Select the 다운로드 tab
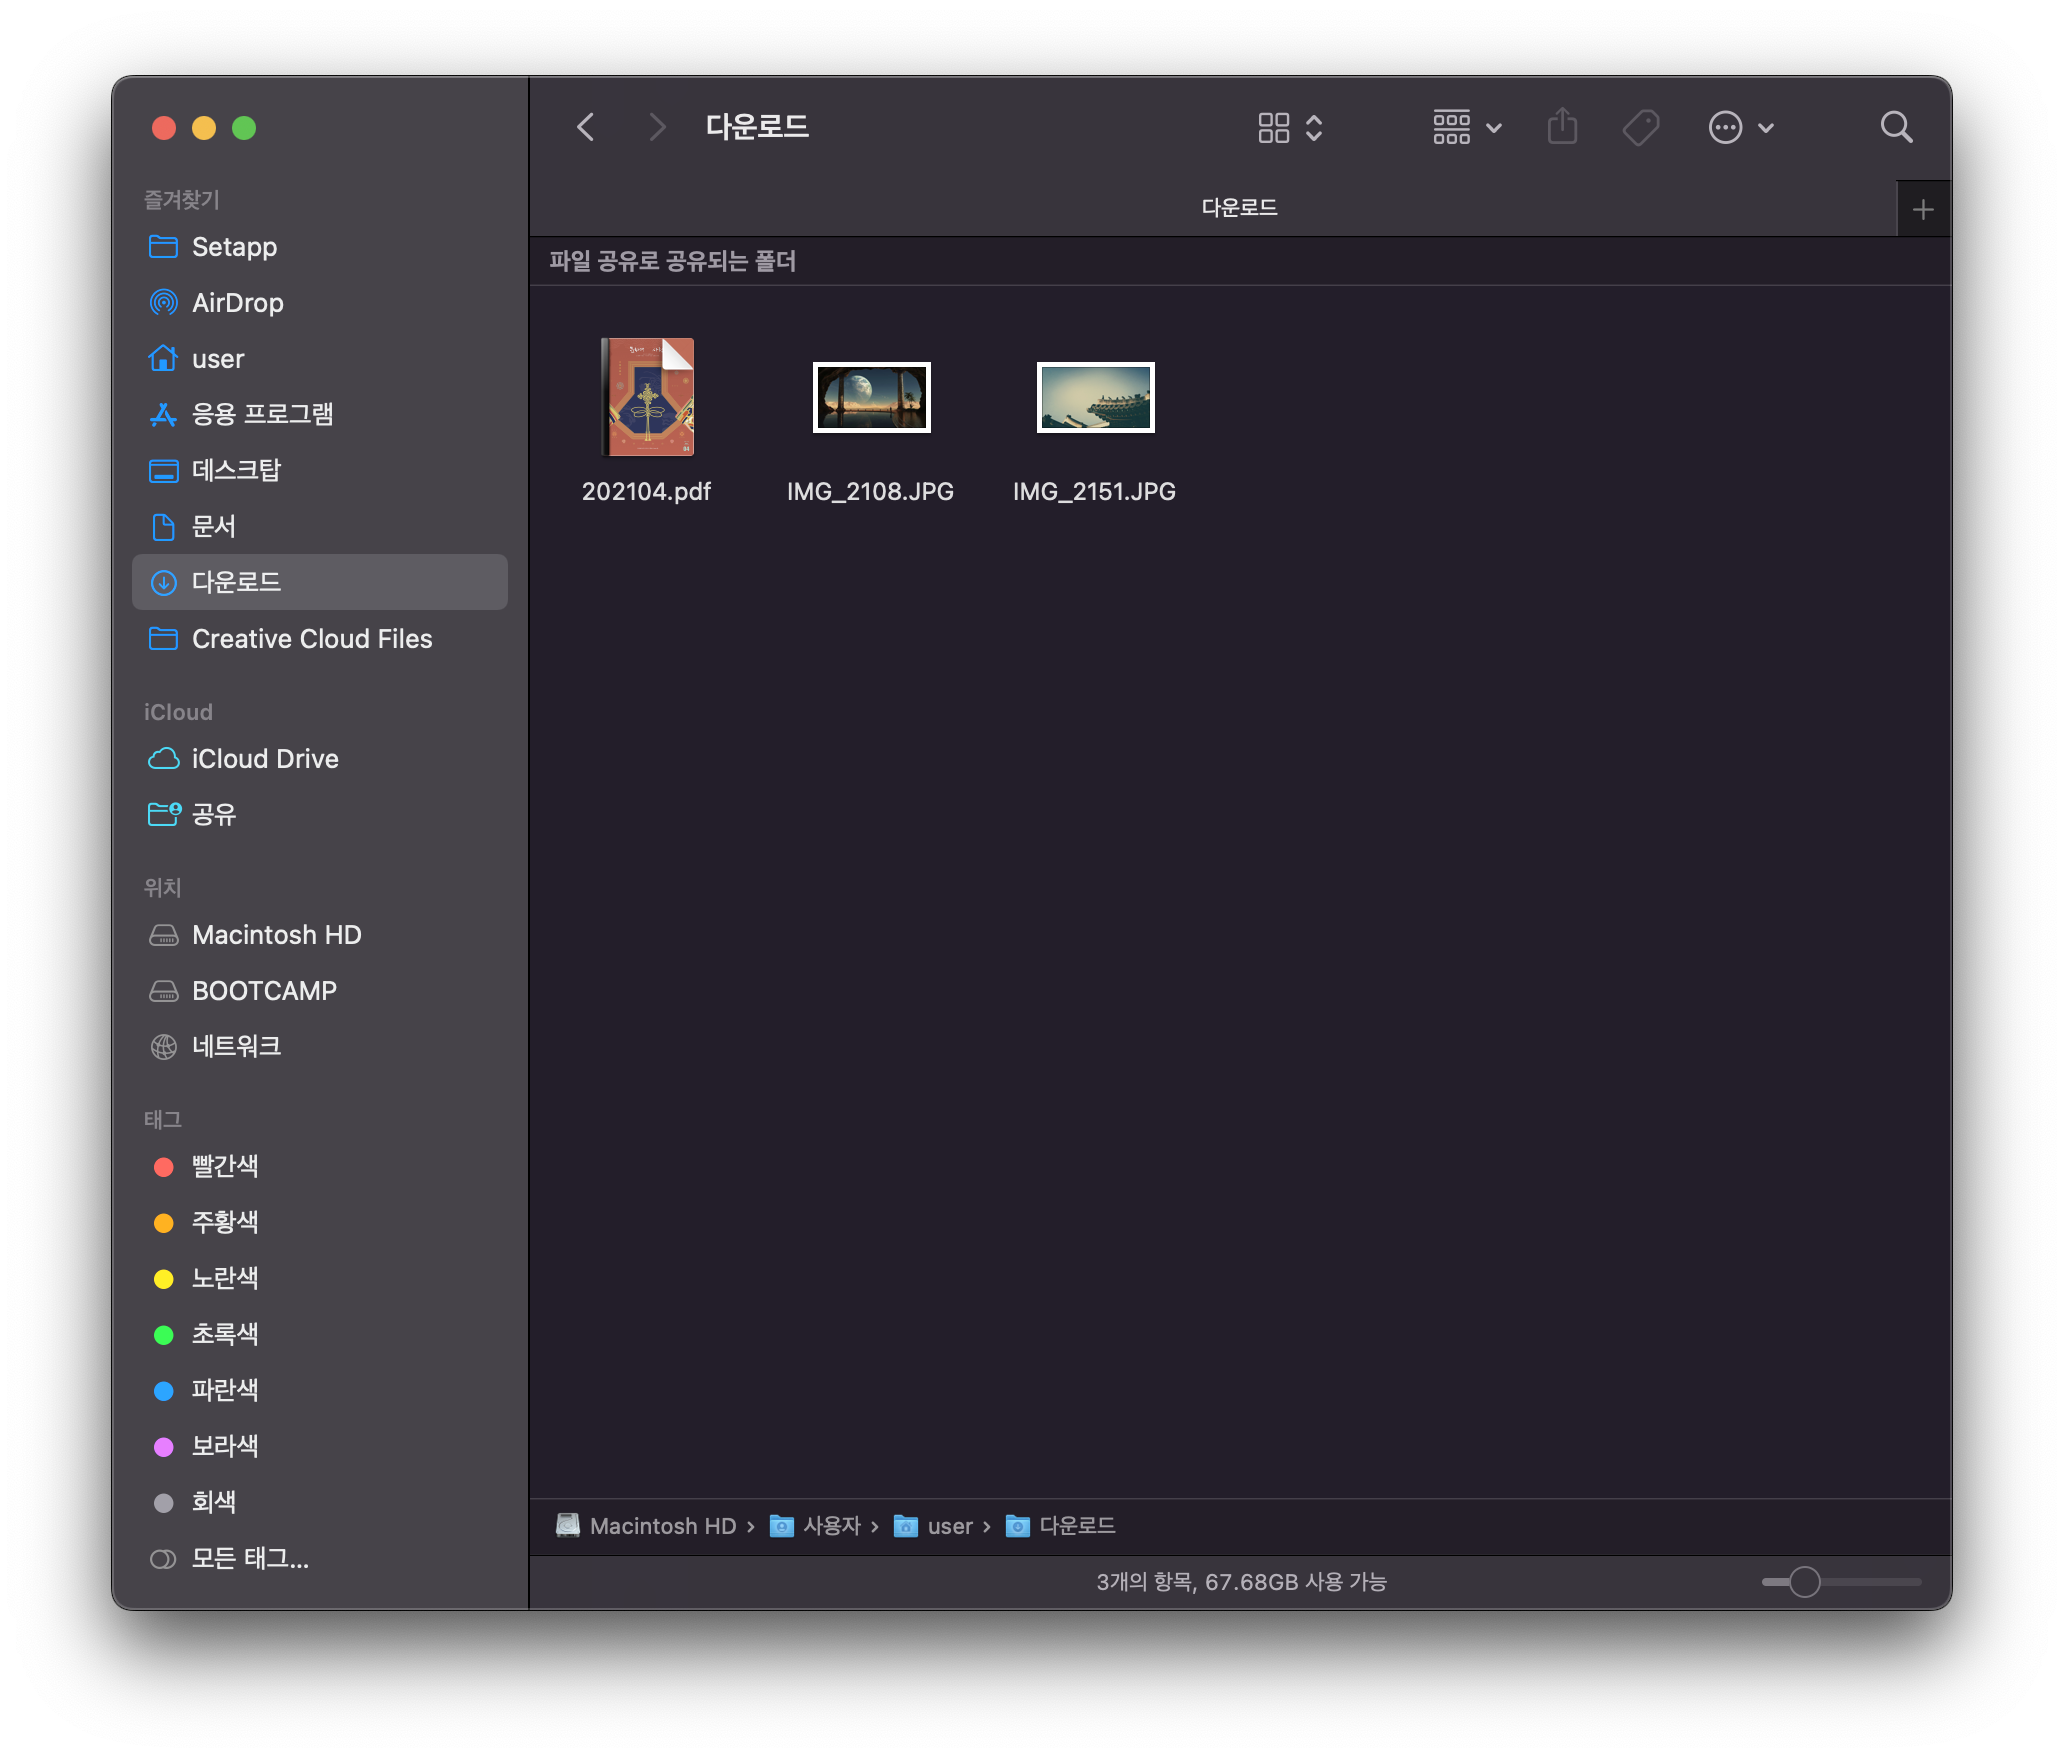 1238,208
